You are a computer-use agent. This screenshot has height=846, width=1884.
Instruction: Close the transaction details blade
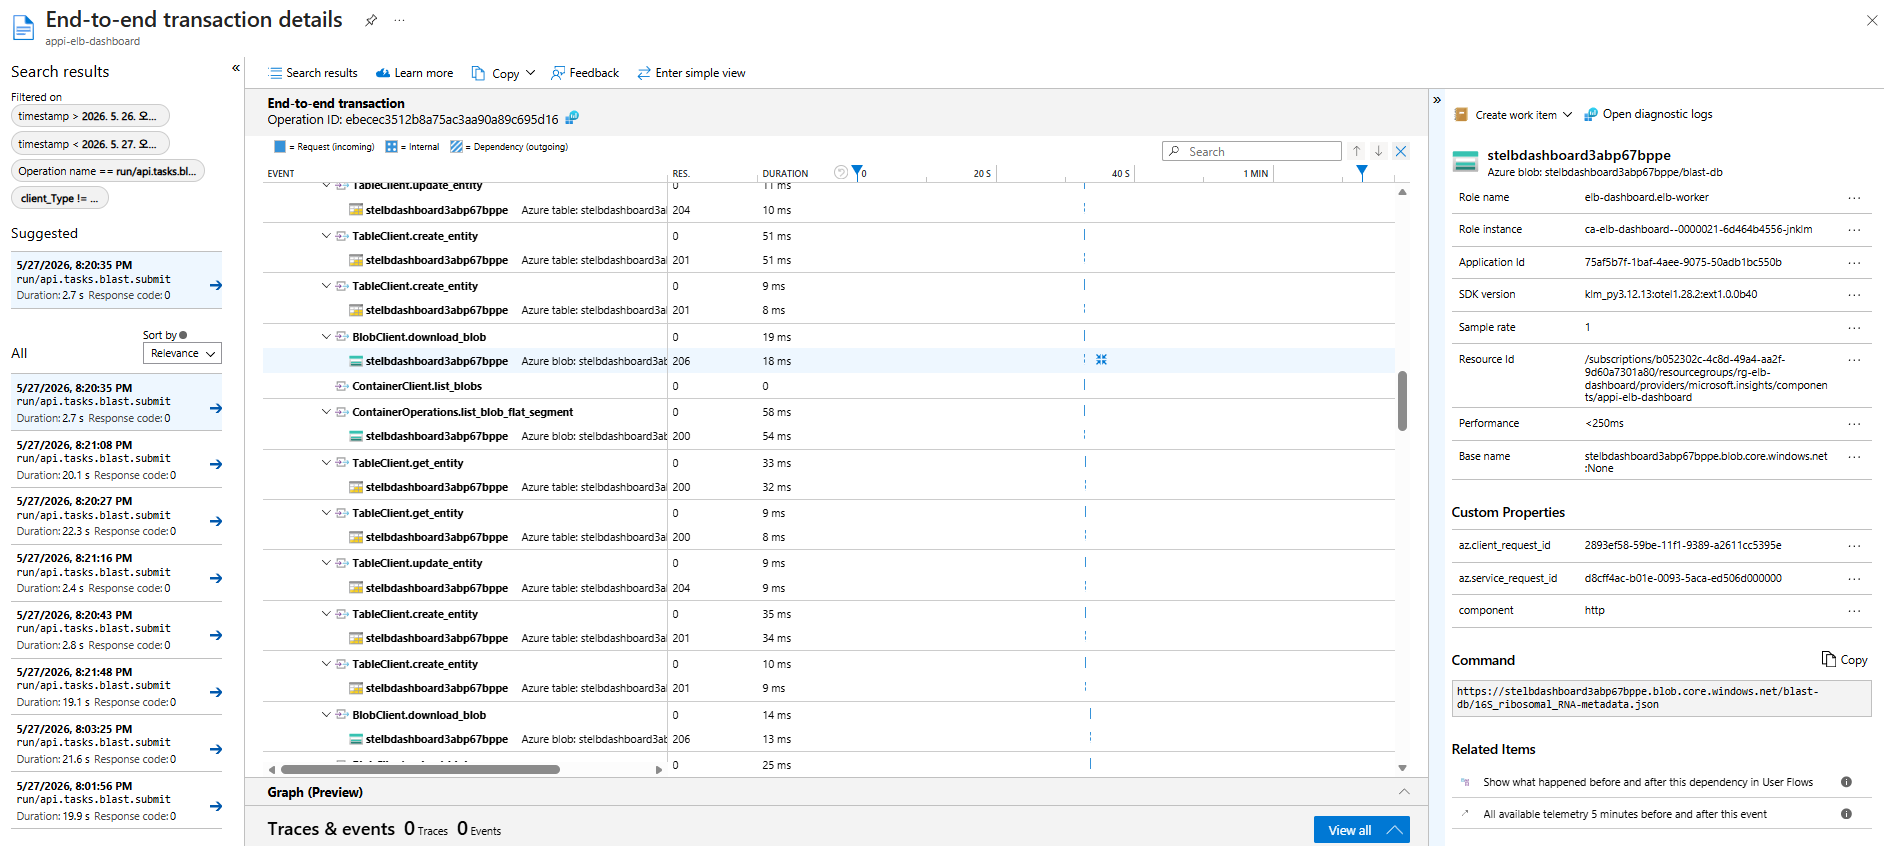coord(1872,20)
